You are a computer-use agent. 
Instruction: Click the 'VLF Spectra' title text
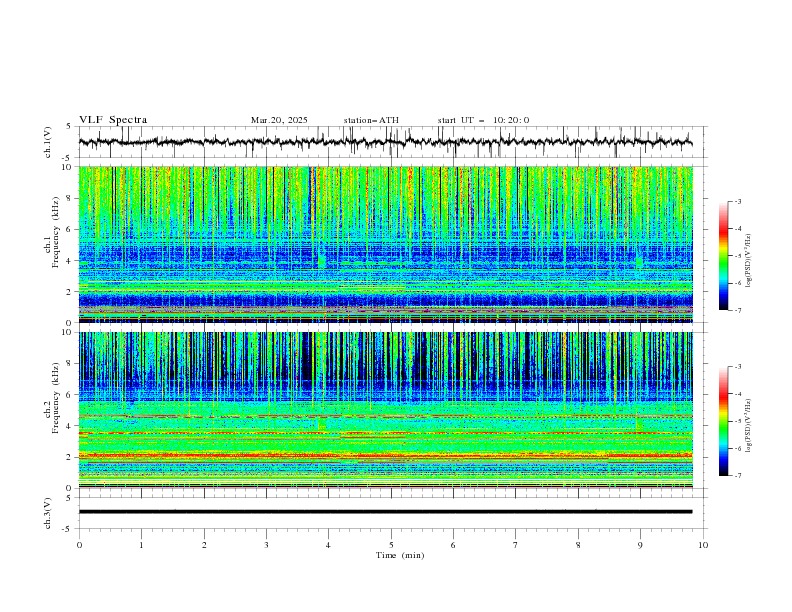(113, 120)
